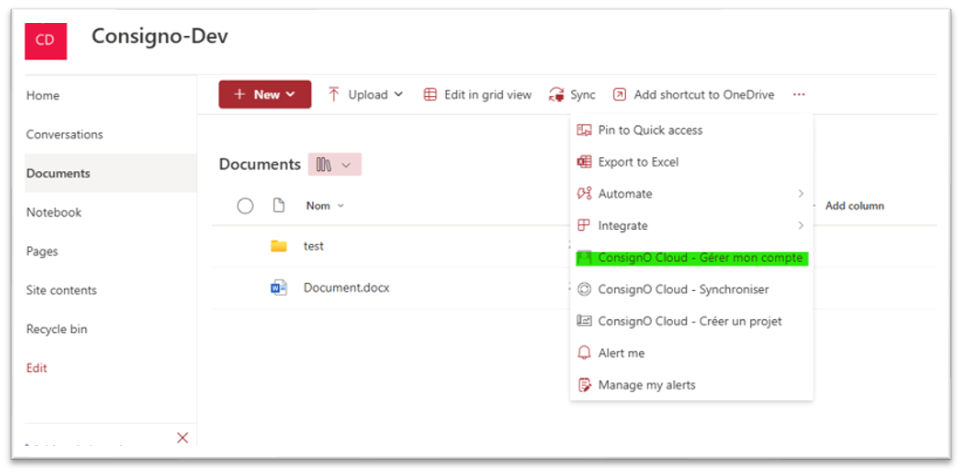Open the test folder by name
Image resolution: width=962 pixels, height=474 pixels.
[314, 247]
